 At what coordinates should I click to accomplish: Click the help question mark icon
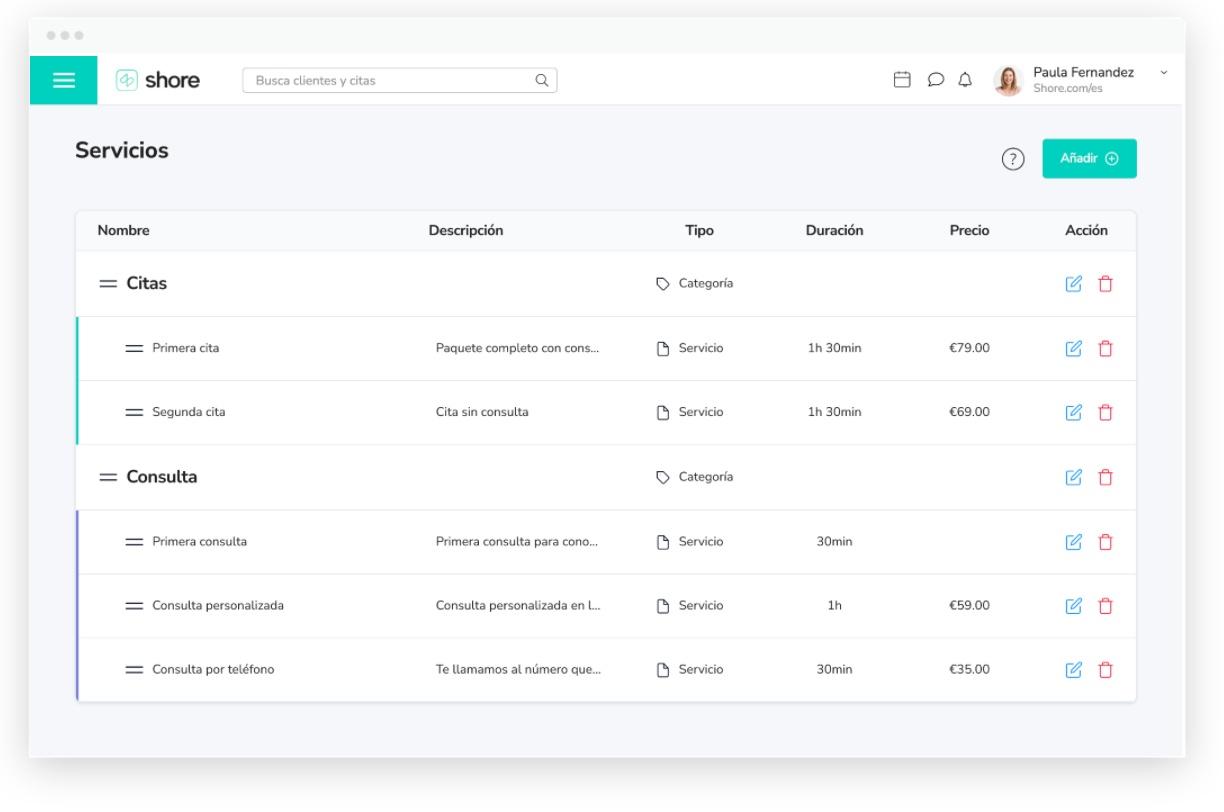1013,159
